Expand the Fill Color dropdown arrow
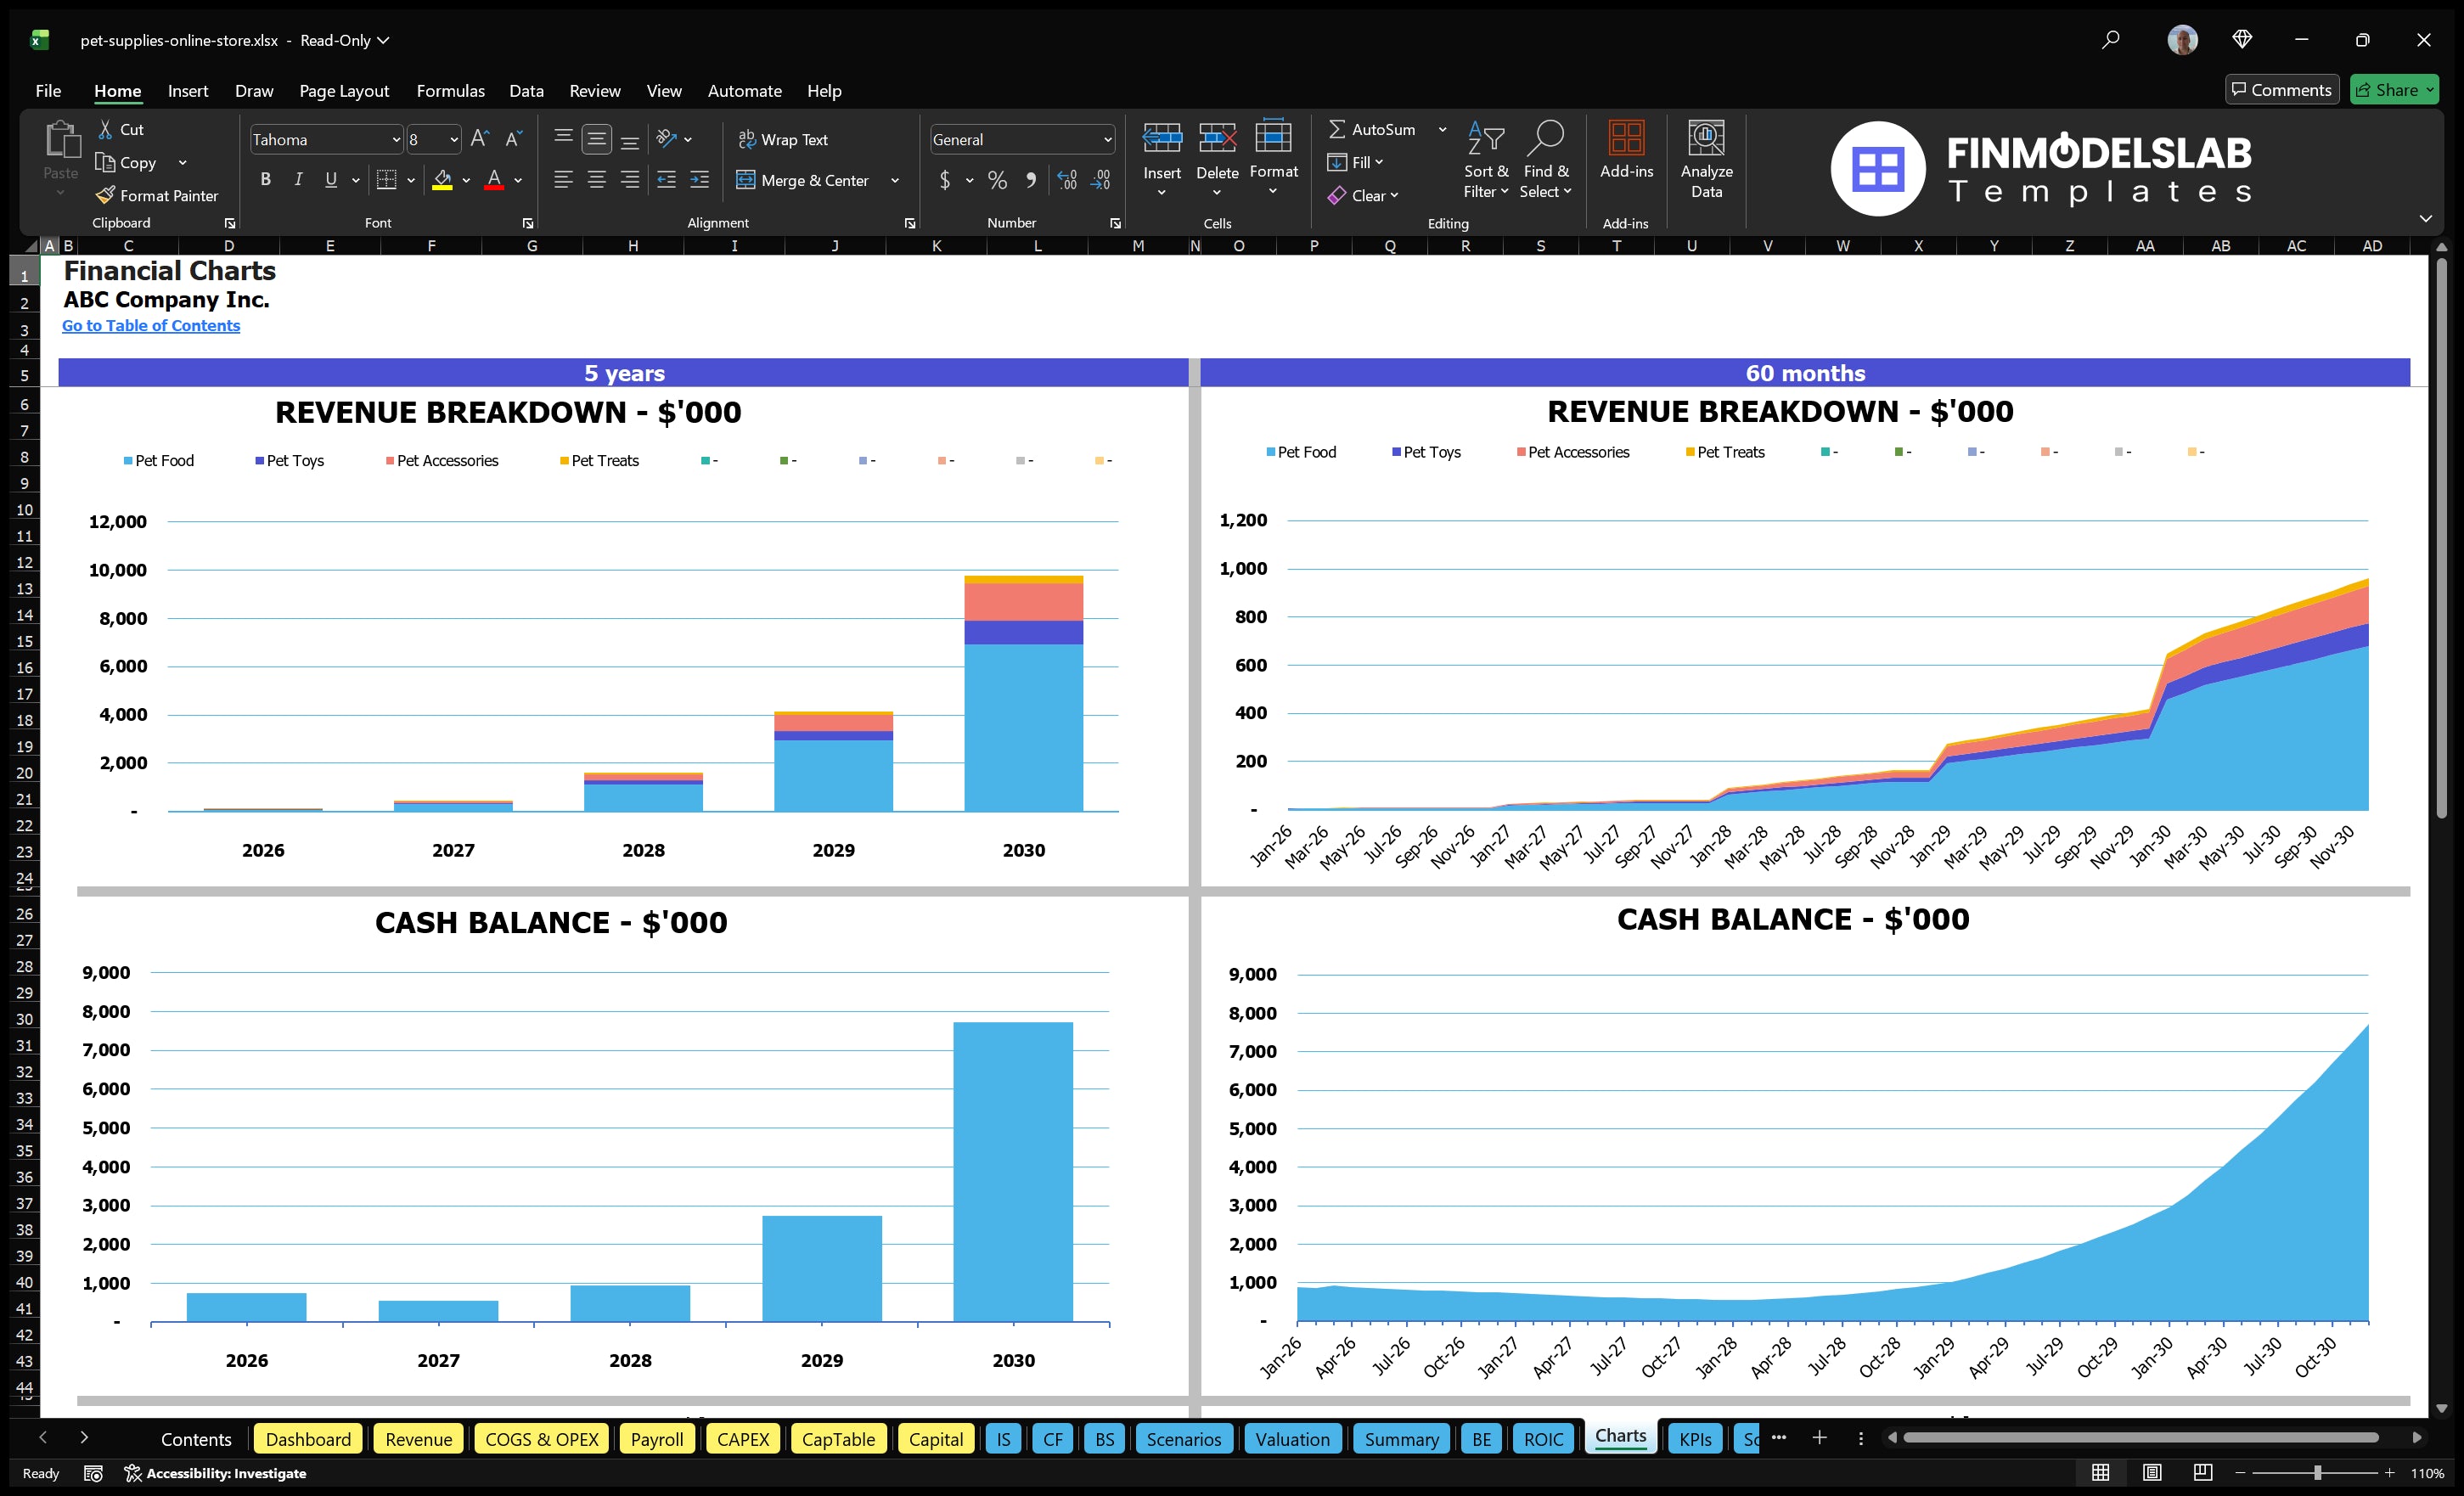Viewport: 2464px width, 1496px height. click(466, 181)
